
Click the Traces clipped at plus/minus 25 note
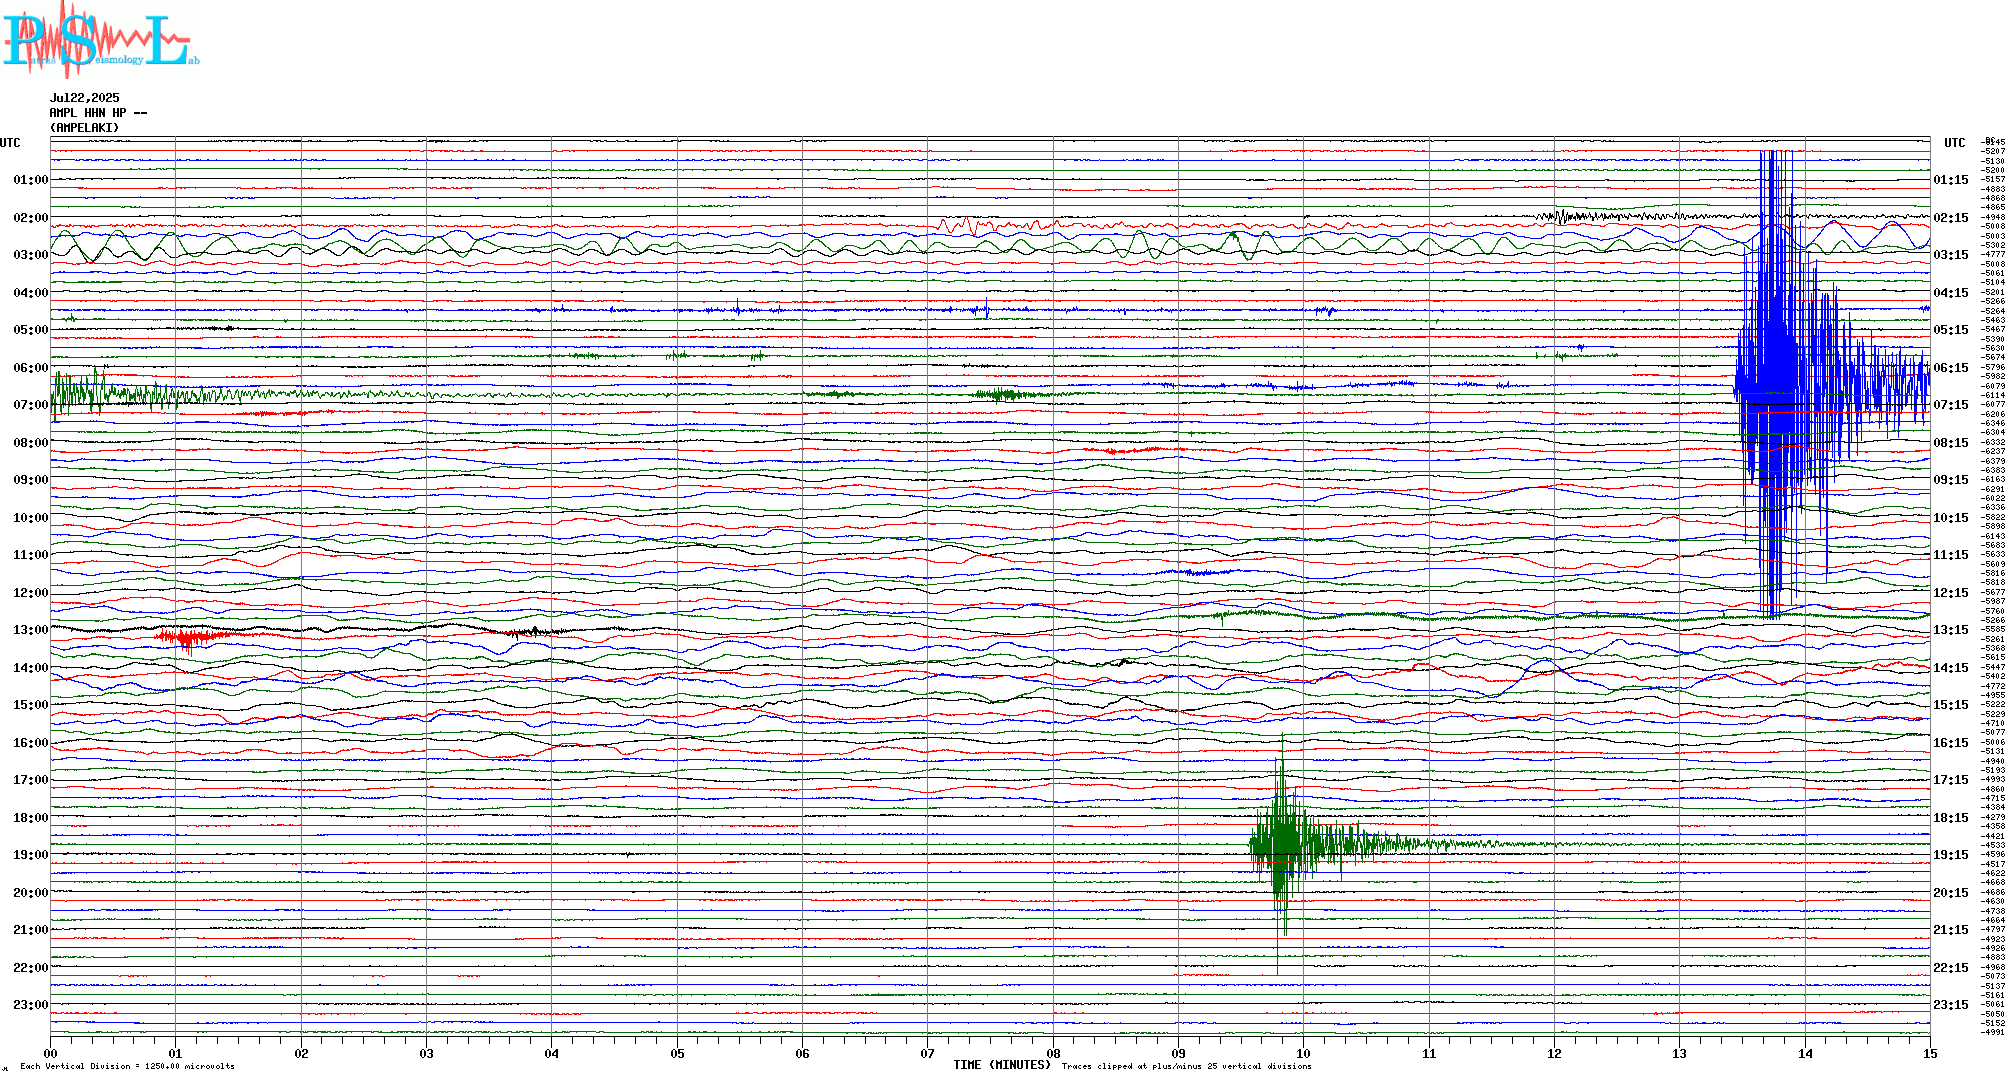click(x=1186, y=1066)
